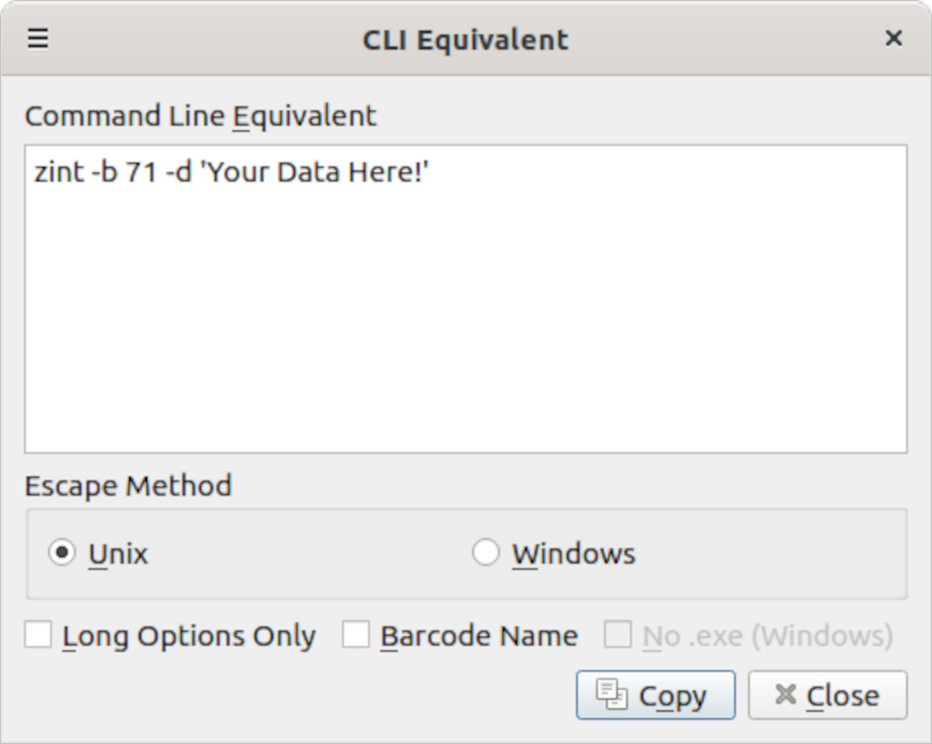Select the Windows escape method radio
932x744 pixels.
[x=486, y=553]
